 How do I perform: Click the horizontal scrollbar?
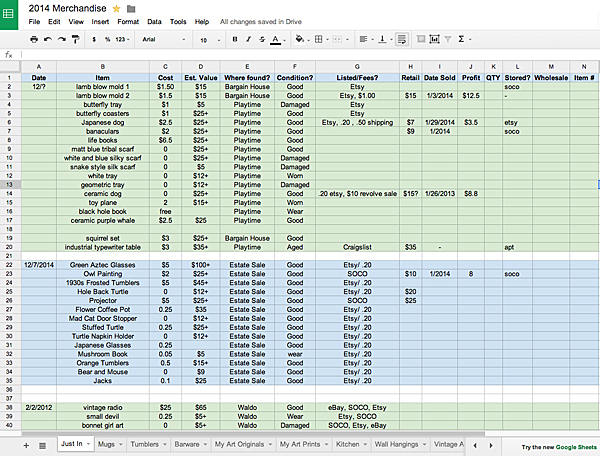(253, 434)
